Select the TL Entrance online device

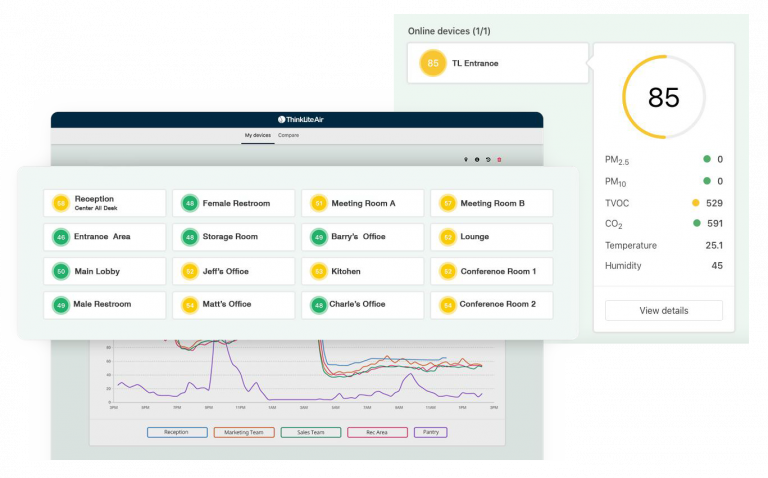pyautogui.click(x=498, y=64)
